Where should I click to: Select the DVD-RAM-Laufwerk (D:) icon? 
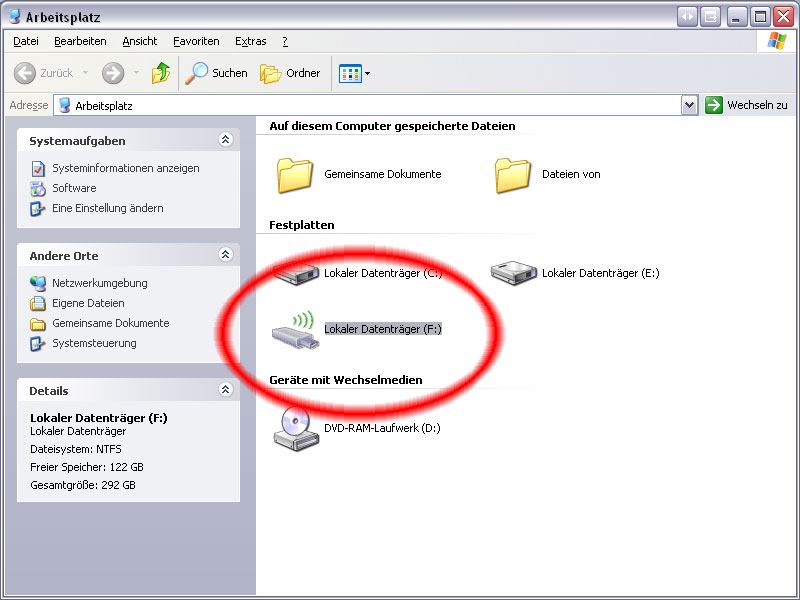pyautogui.click(x=296, y=429)
